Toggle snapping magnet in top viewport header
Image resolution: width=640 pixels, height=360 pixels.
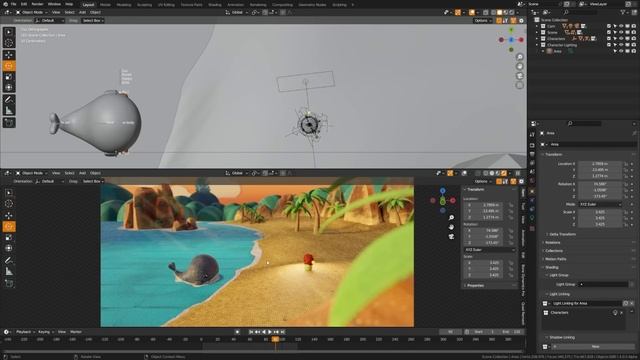click(x=265, y=13)
